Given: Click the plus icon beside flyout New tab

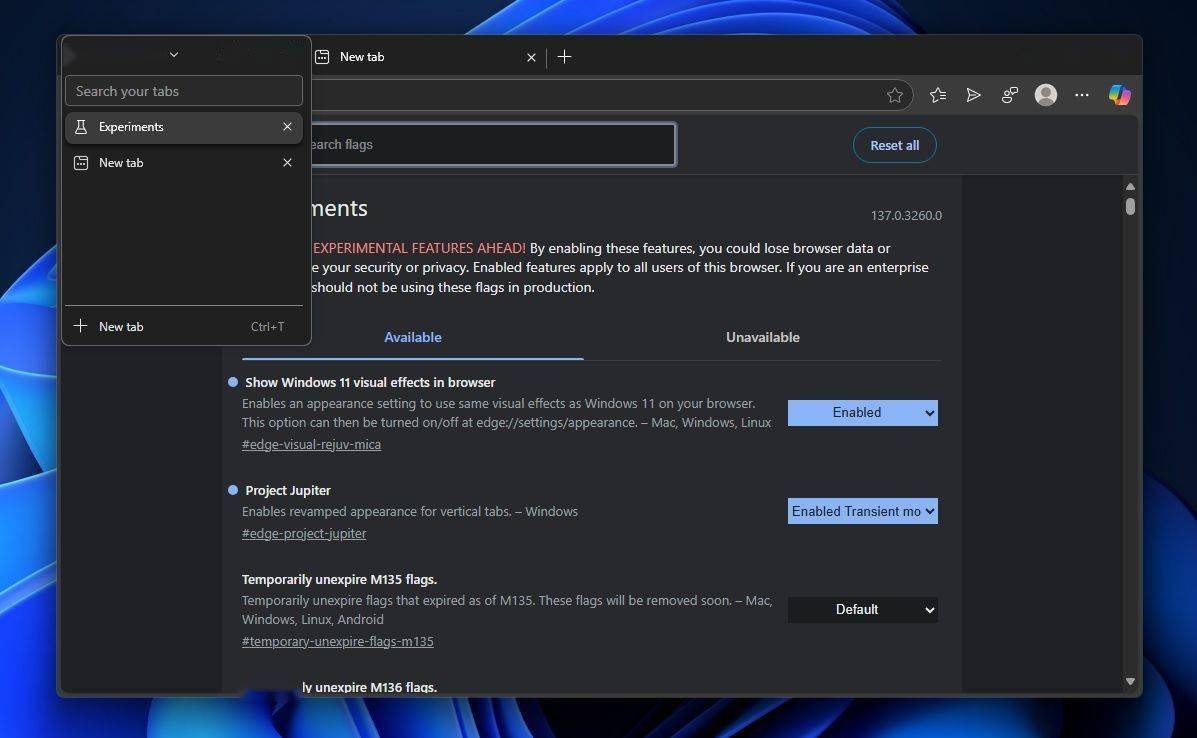Looking at the screenshot, I should 80,326.
